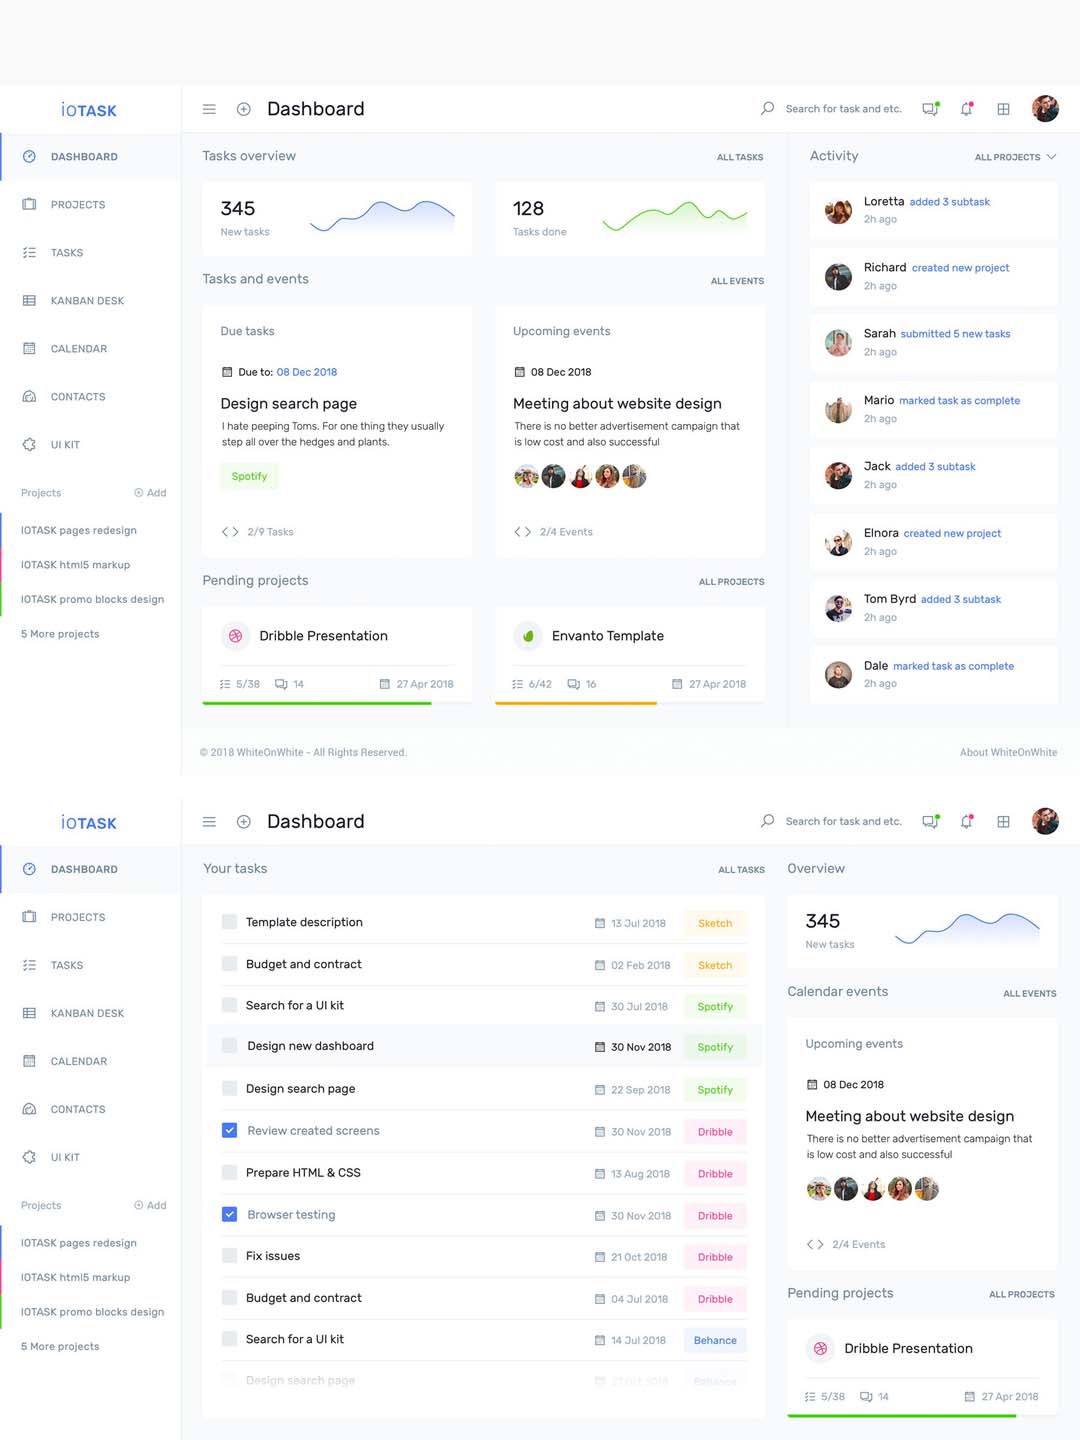Click the task list icon beside 6/42
The height and width of the screenshot is (1440, 1080).
(x=517, y=684)
